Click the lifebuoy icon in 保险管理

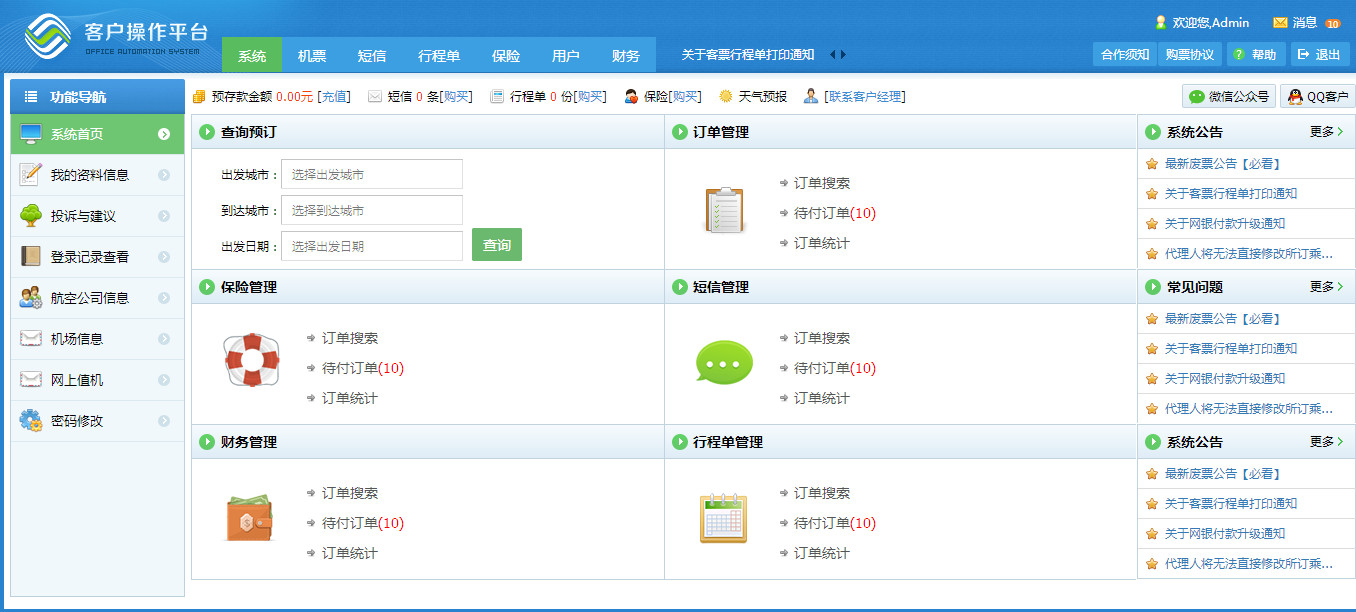(251, 360)
